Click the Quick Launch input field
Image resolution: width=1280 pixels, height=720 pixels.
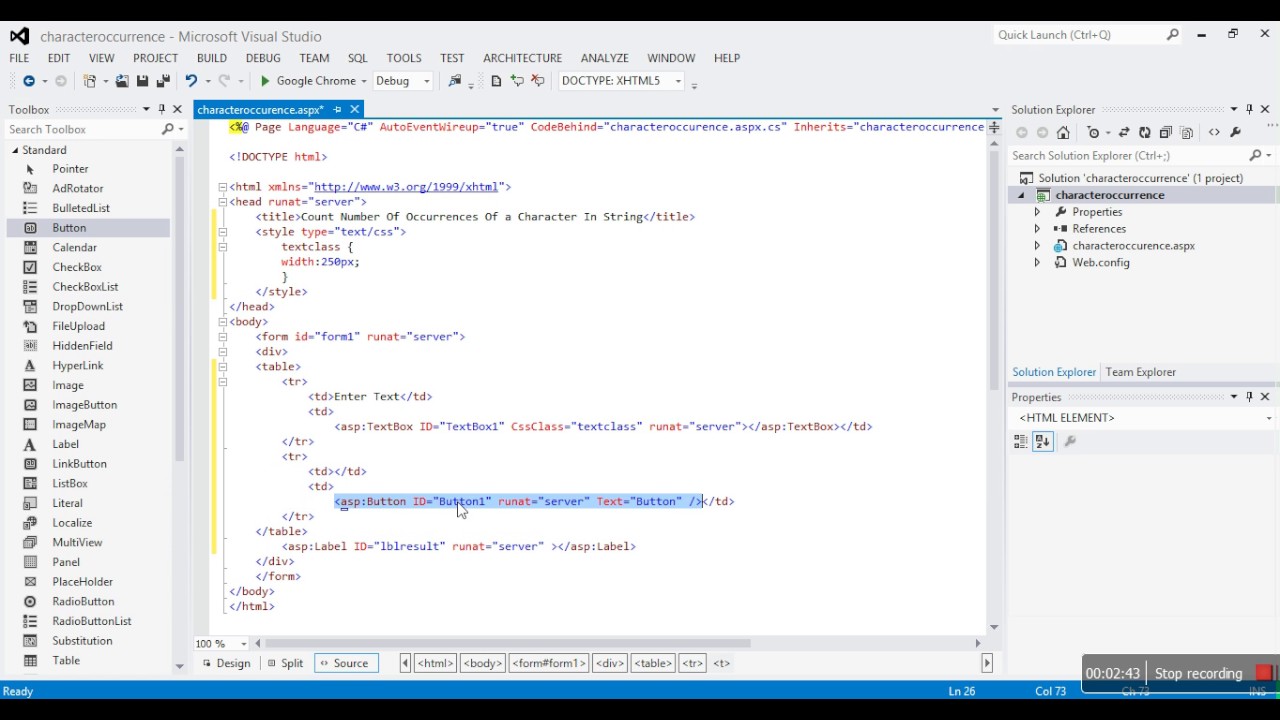pos(1078,35)
